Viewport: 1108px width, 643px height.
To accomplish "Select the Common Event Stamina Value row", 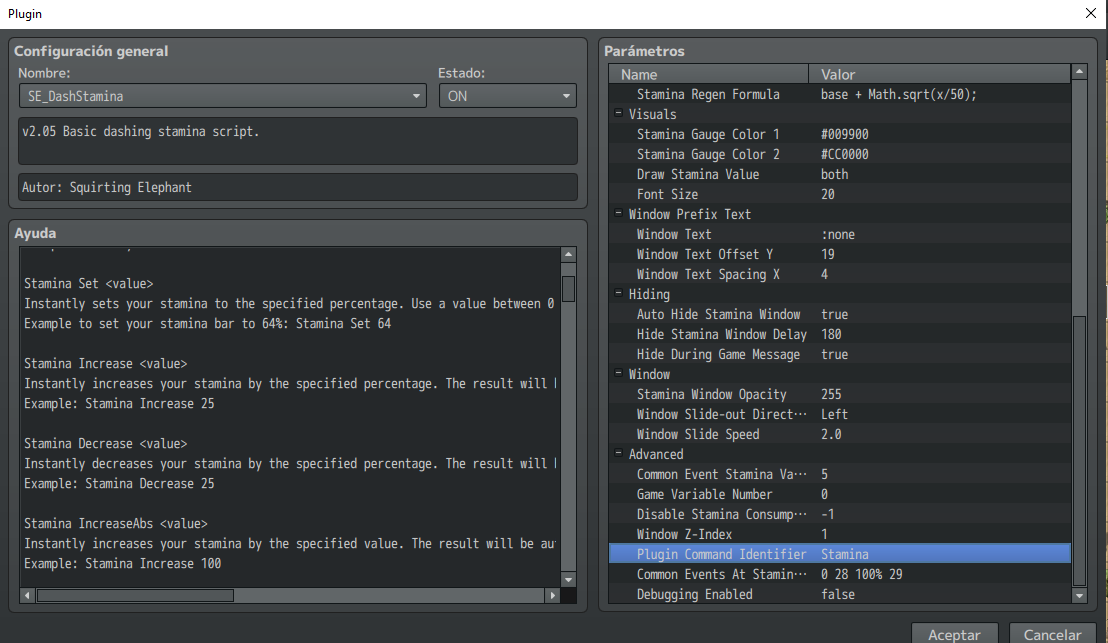I will click(x=839, y=474).
